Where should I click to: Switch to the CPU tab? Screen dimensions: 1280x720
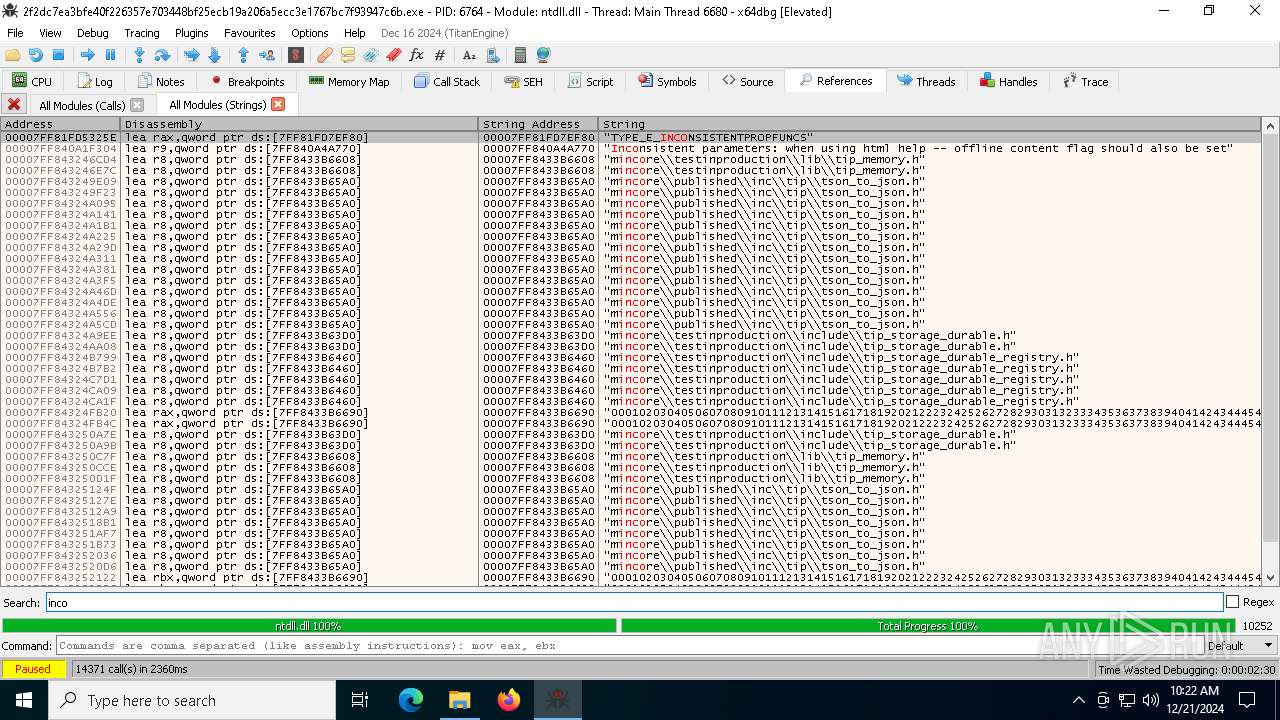tap(32, 81)
